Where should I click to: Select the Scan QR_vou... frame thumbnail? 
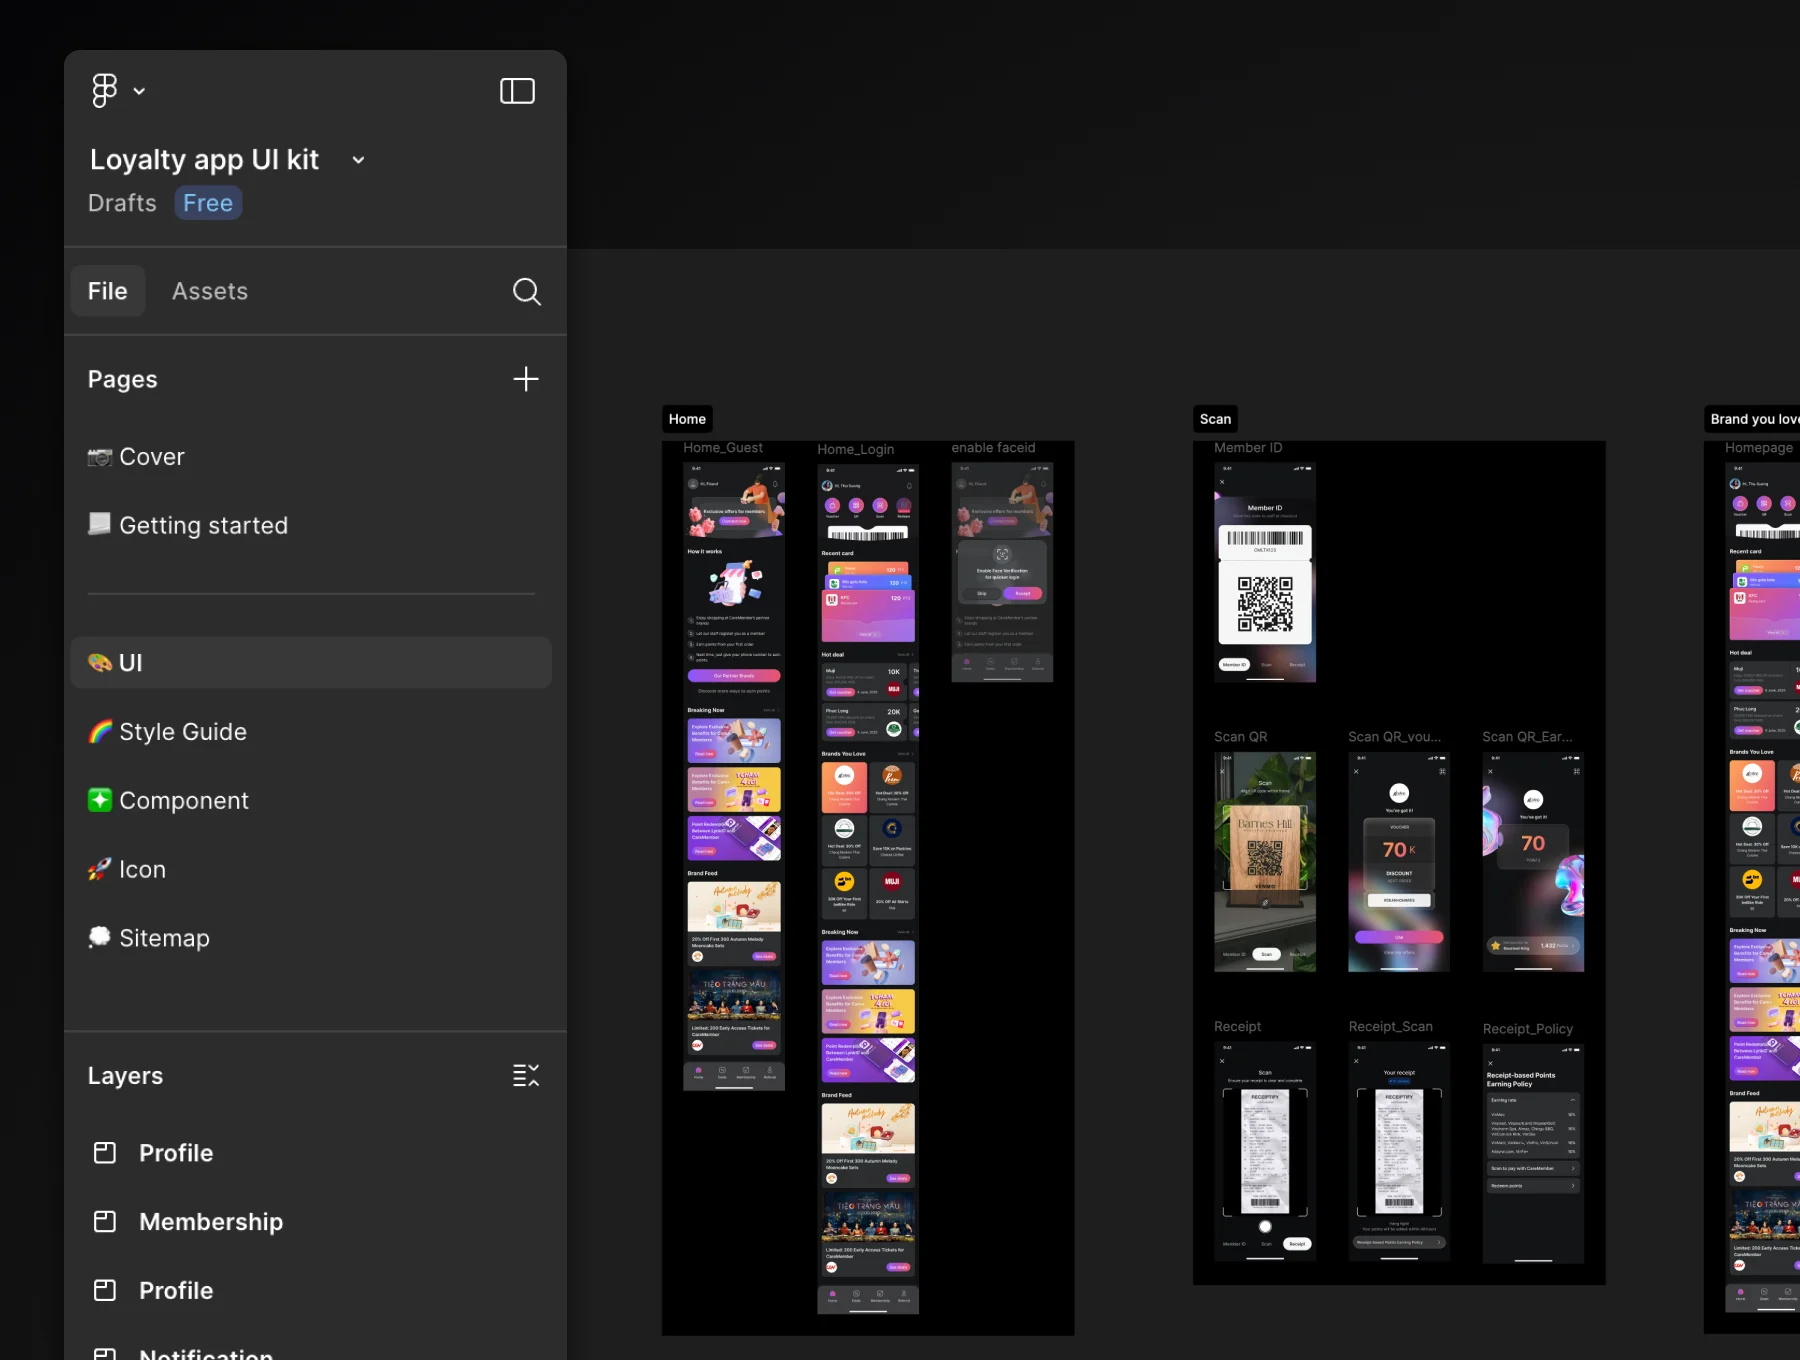pyautogui.click(x=1399, y=862)
